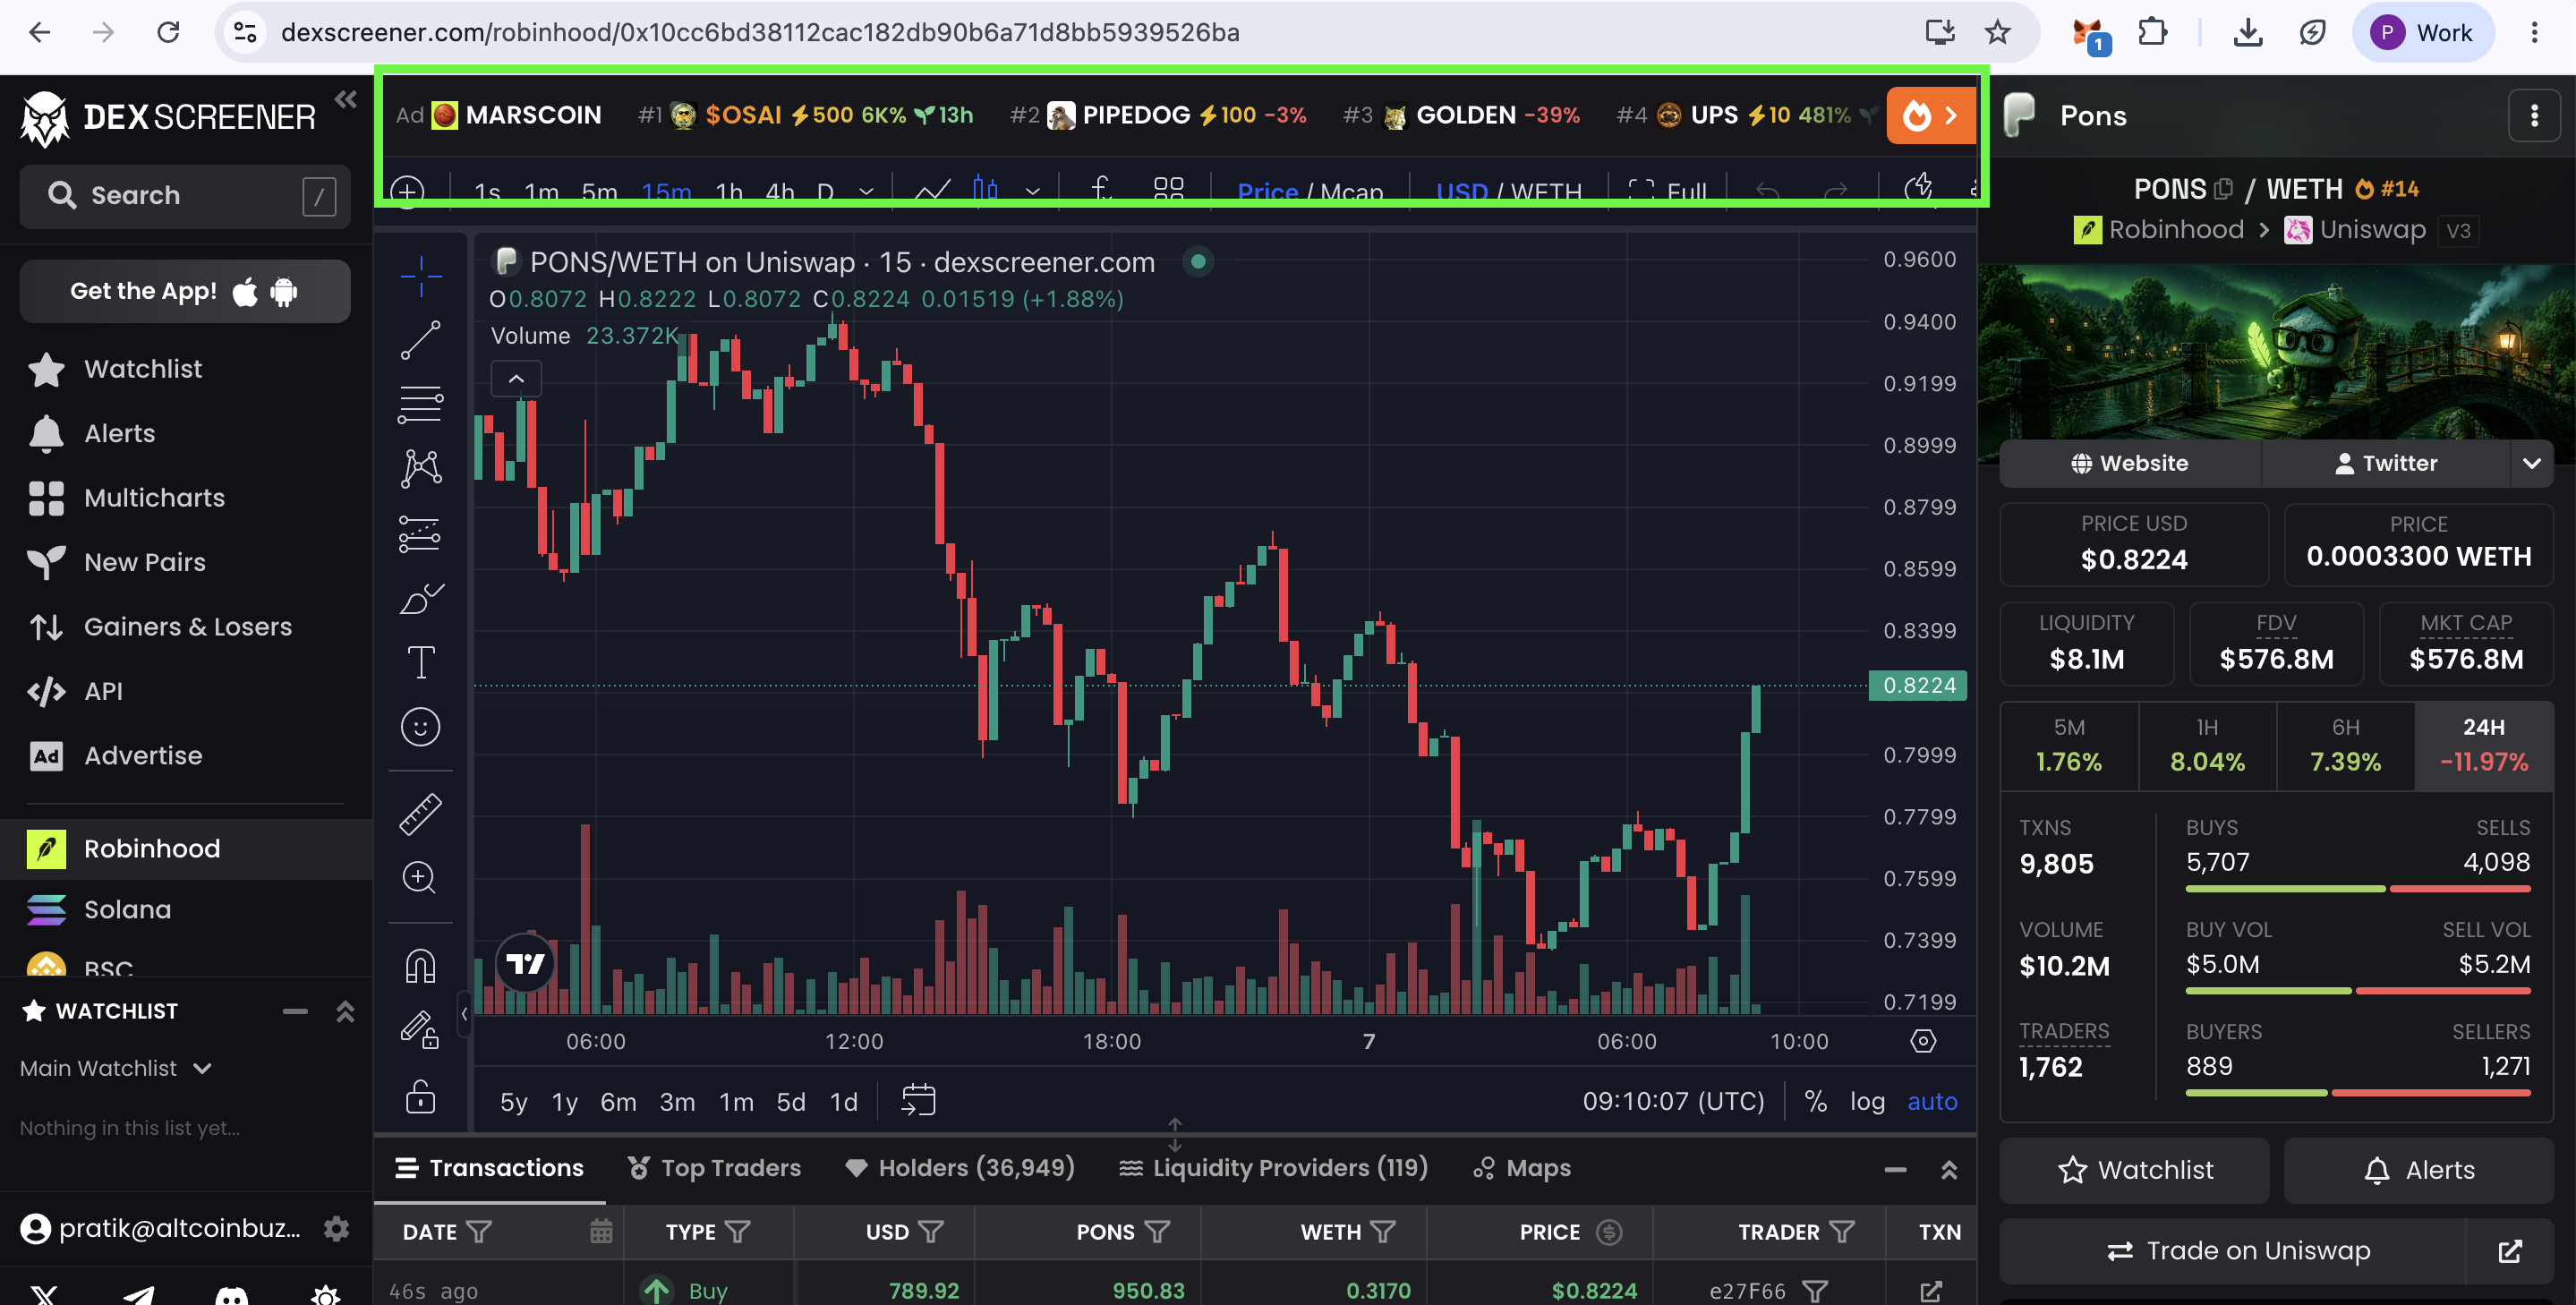Image resolution: width=2576 pixels, height=1305 pixels.
Task: Open the TRADER column filter
Action: pyautogui.click(x=1842, y=1232)
